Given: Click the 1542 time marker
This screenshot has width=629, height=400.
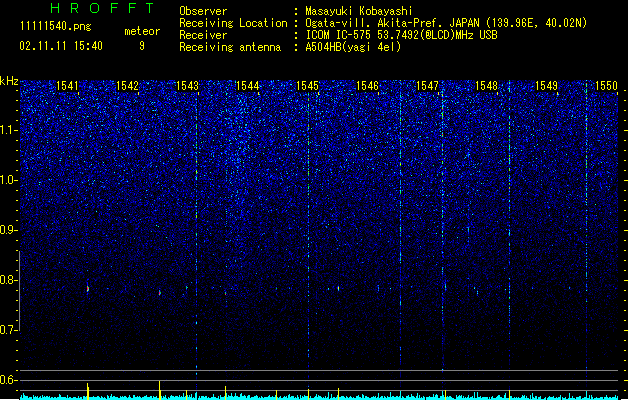Looking at the screenshot, I should pyautogui.click(x=127, y=86).
